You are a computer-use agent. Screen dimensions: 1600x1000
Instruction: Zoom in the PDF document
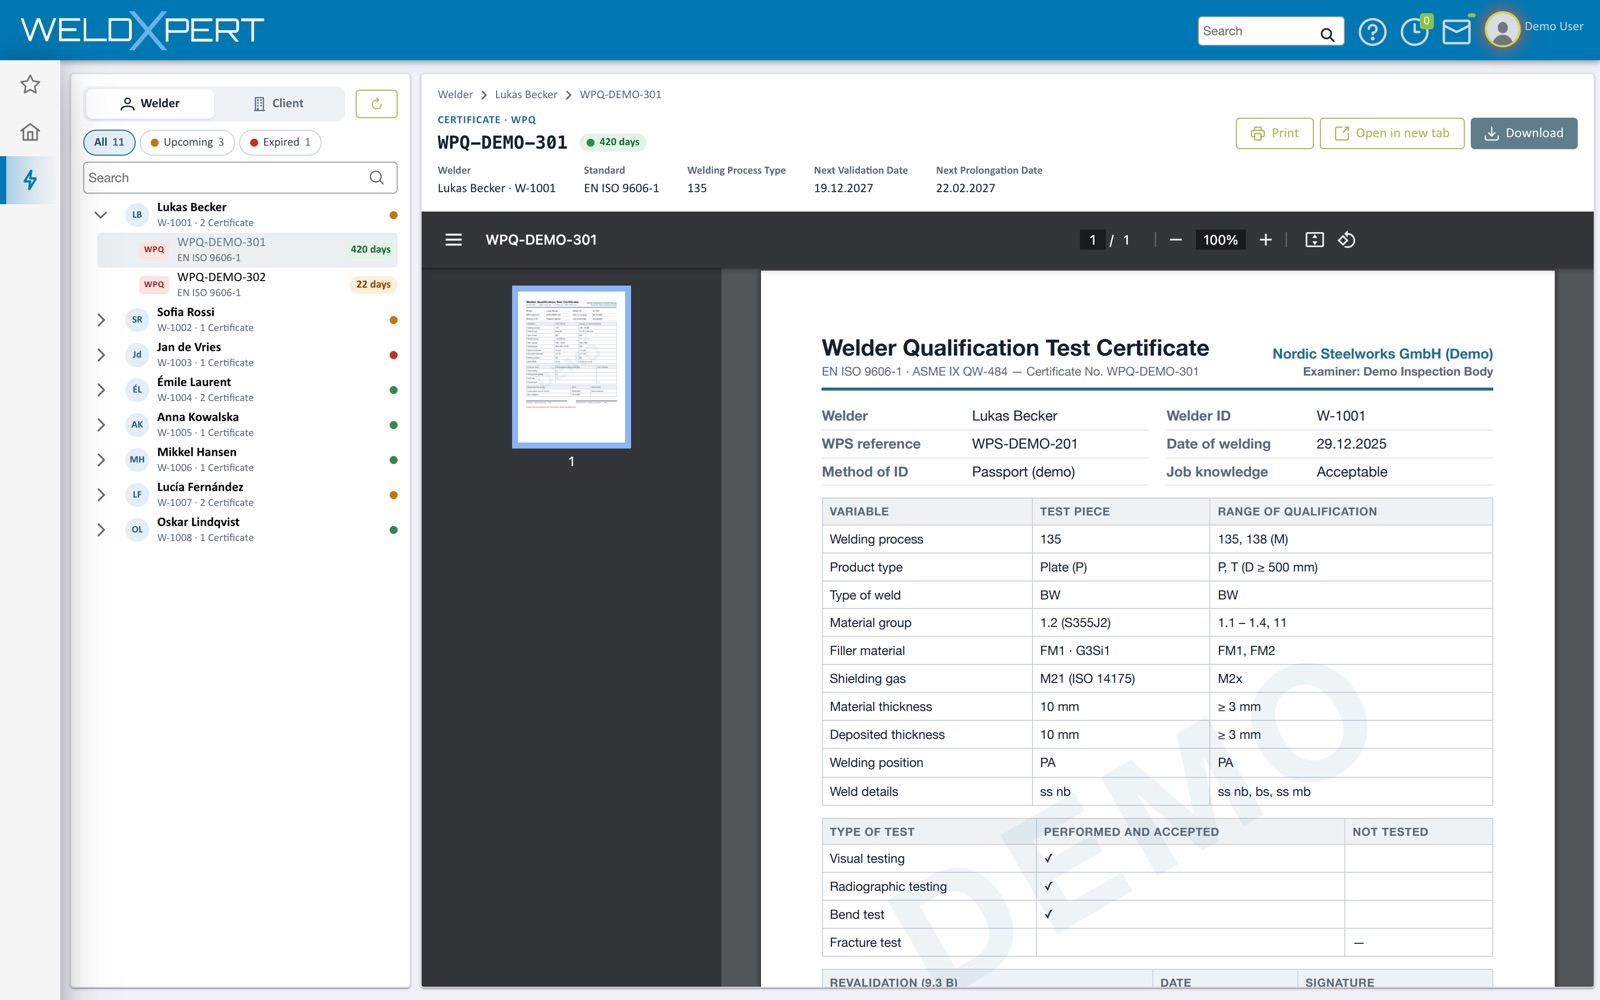pos(1266,240)
